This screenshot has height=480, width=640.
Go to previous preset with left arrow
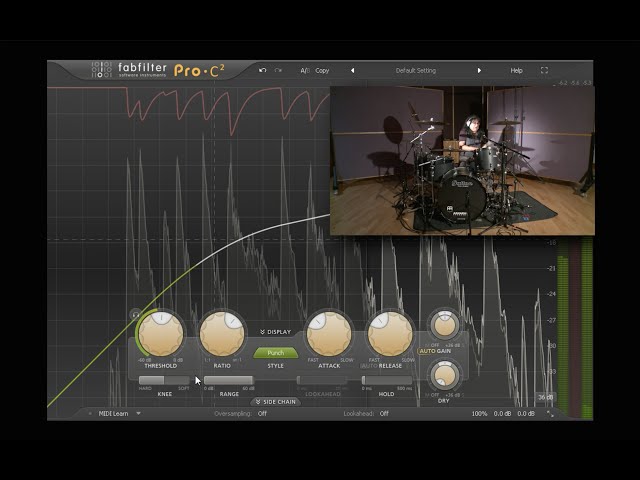(353, 71)
